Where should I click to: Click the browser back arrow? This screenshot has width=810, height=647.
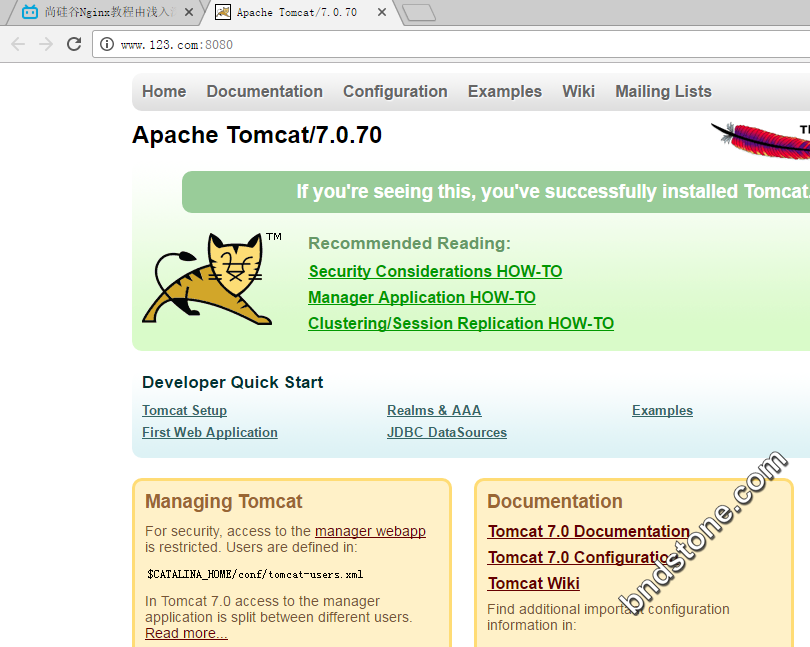pos(18,44)
